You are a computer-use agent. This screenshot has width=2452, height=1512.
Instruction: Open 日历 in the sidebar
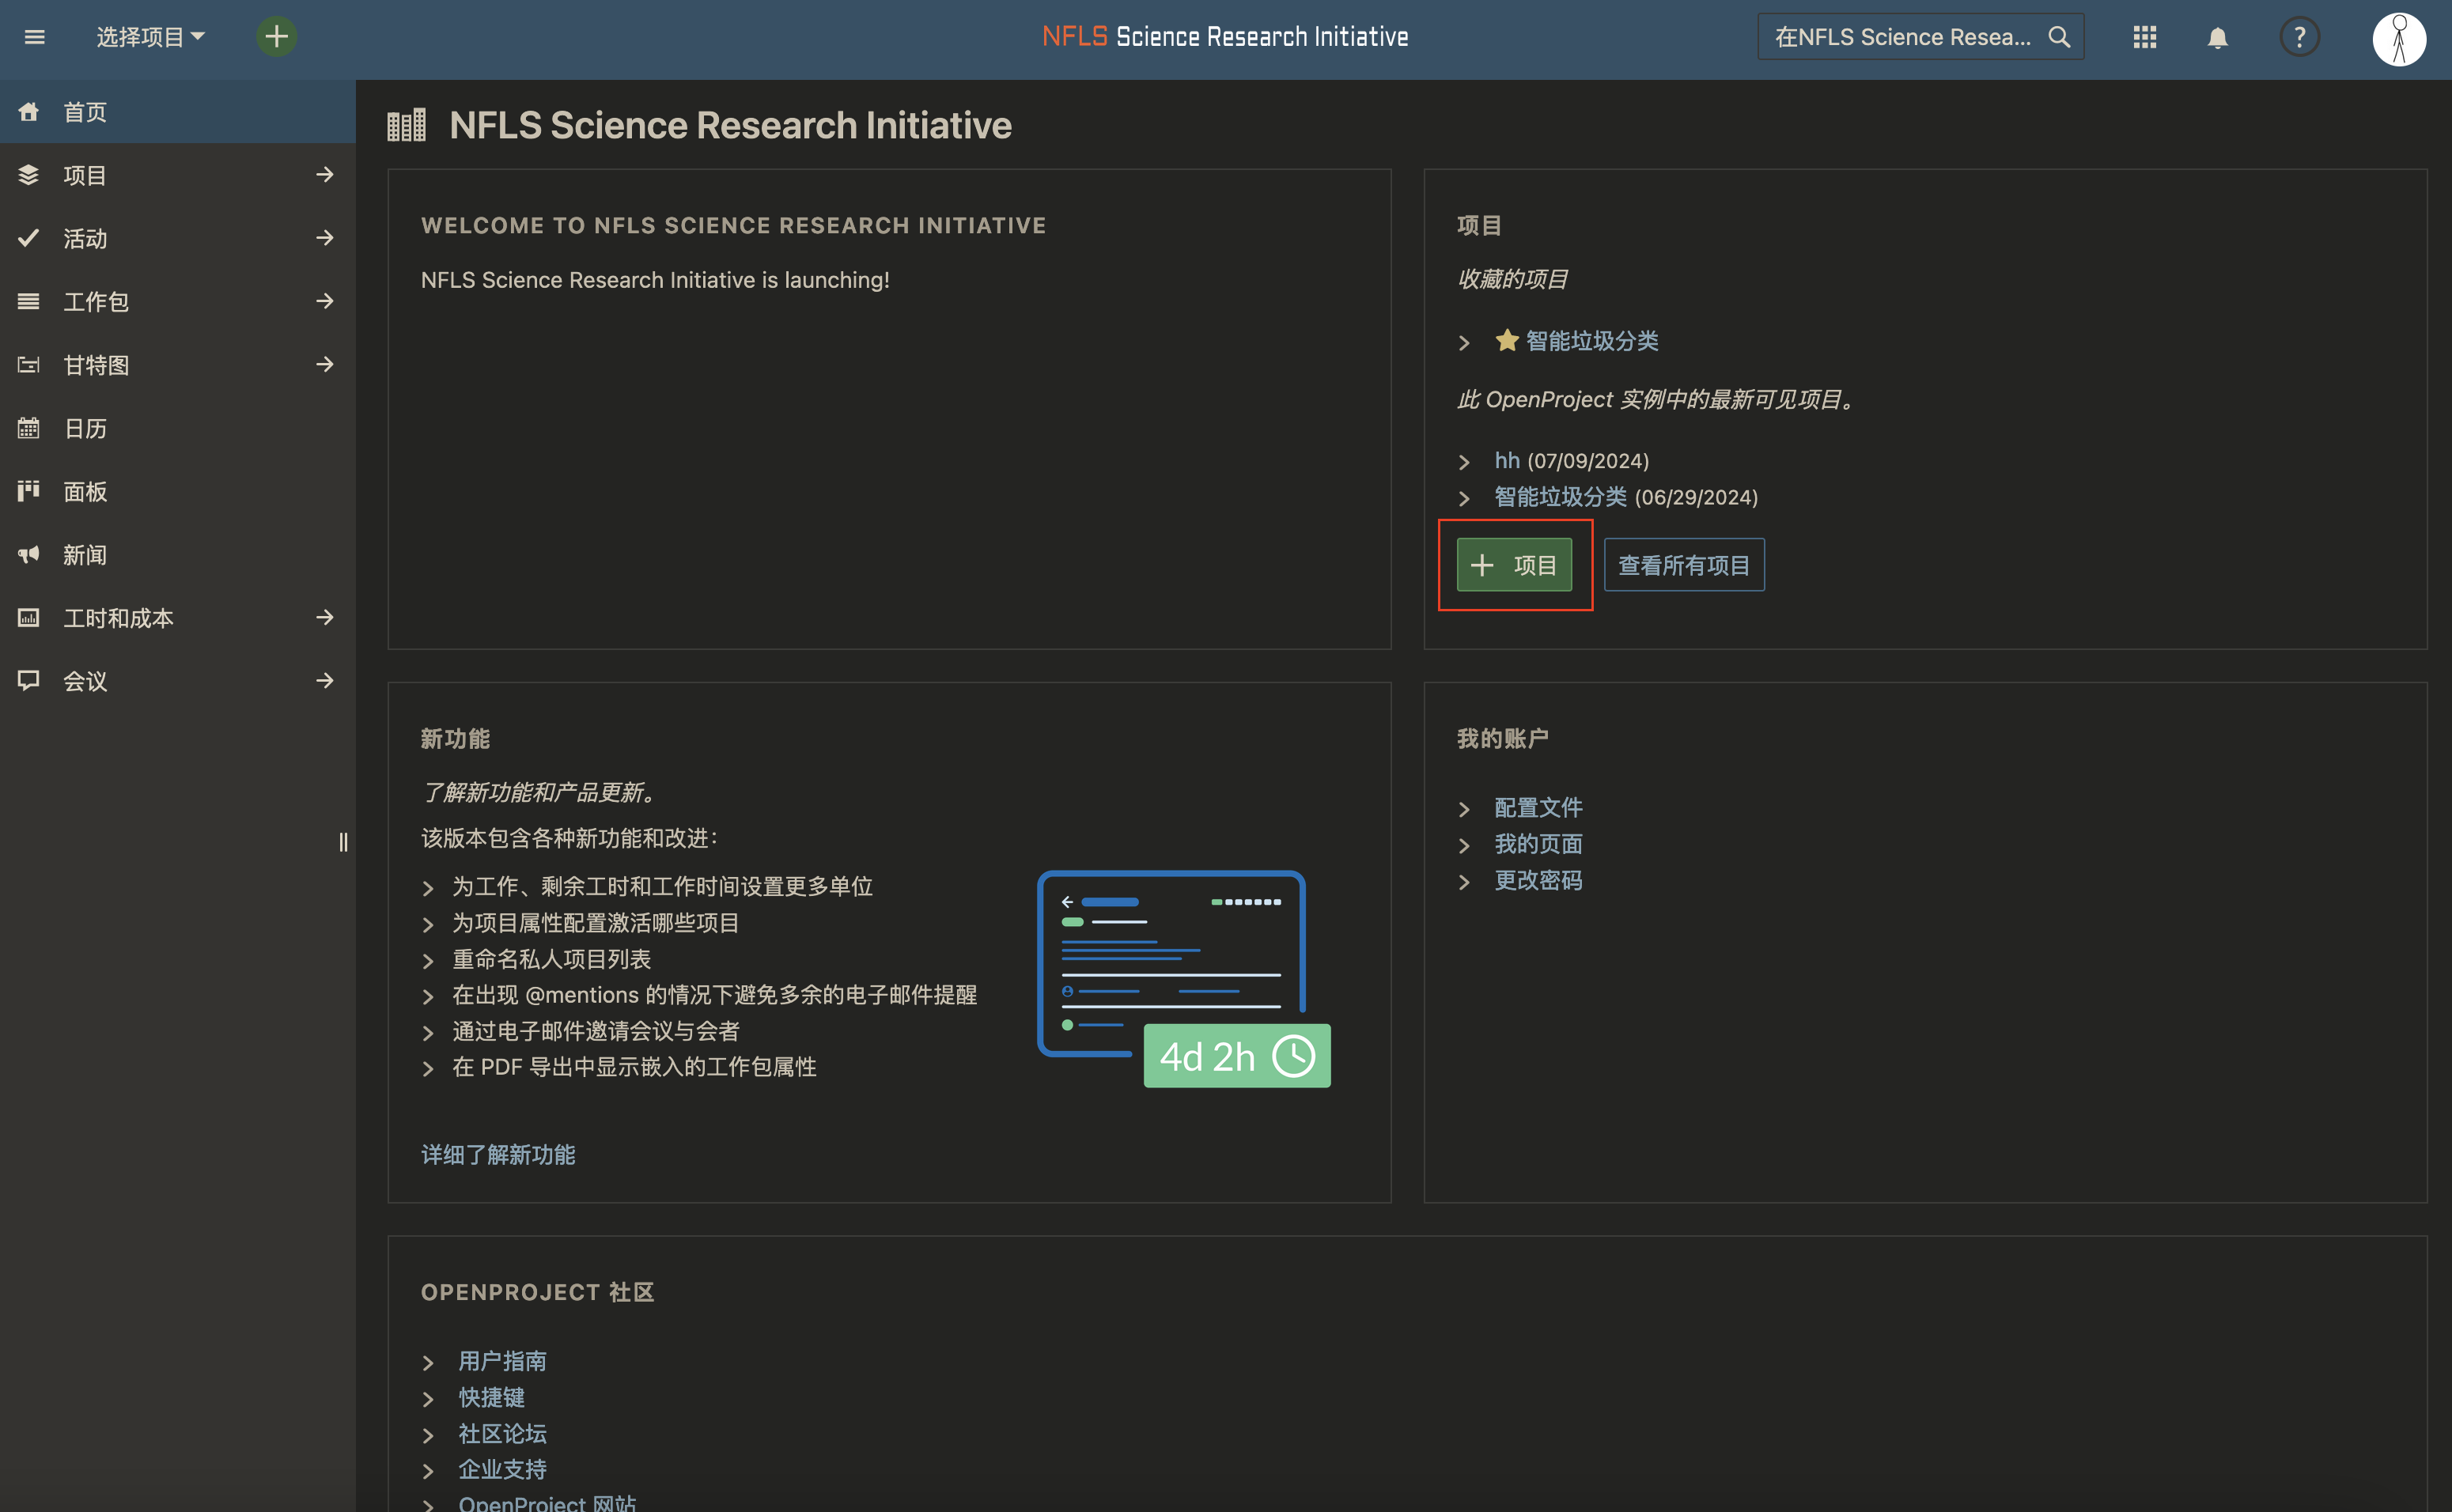pos(85,429)
